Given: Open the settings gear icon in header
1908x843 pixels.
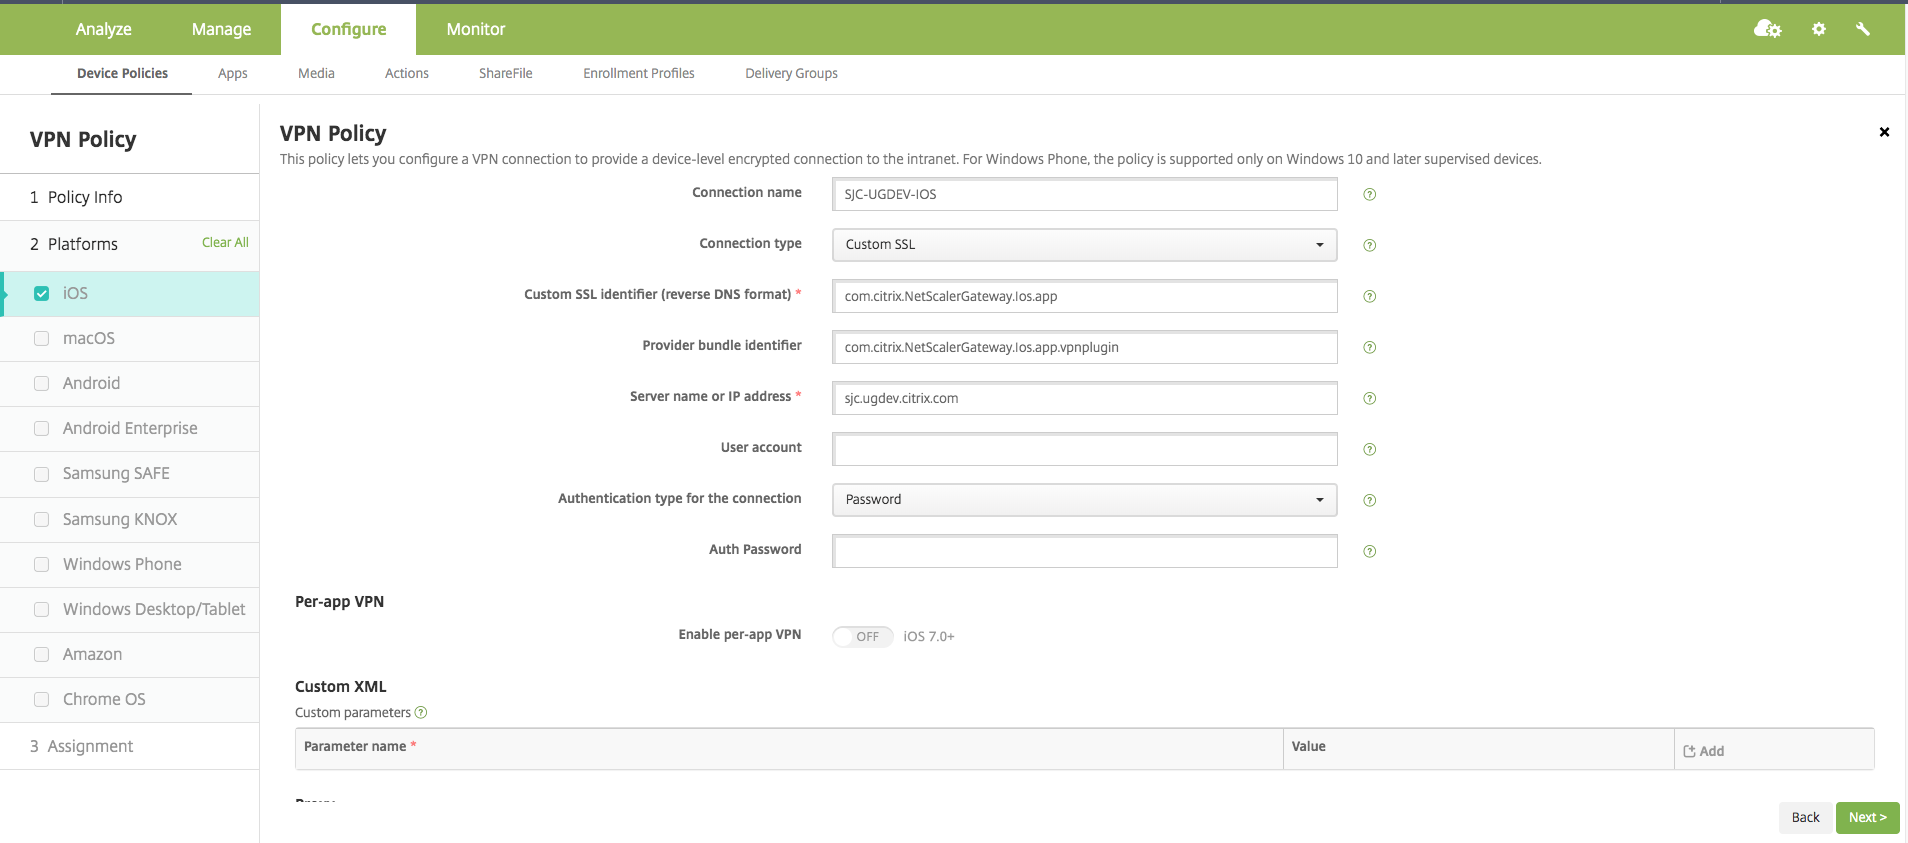Looking at the screenshot, I should [x=1818, y=29].
